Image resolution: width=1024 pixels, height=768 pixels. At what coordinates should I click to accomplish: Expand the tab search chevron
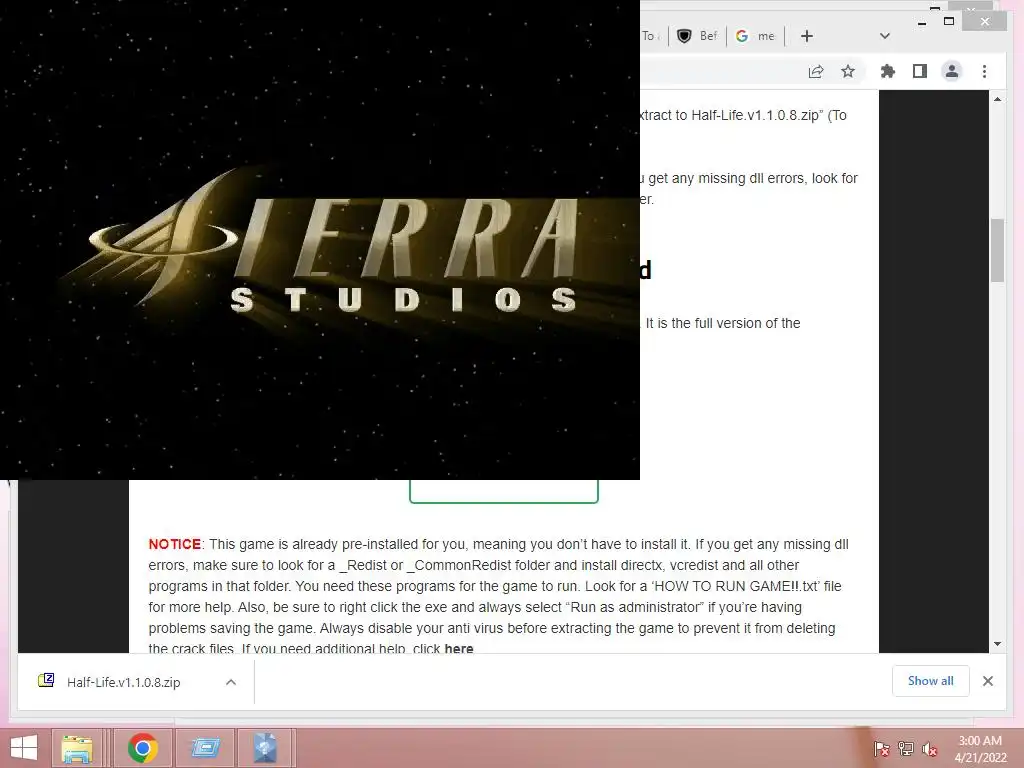tap(884, 36)
